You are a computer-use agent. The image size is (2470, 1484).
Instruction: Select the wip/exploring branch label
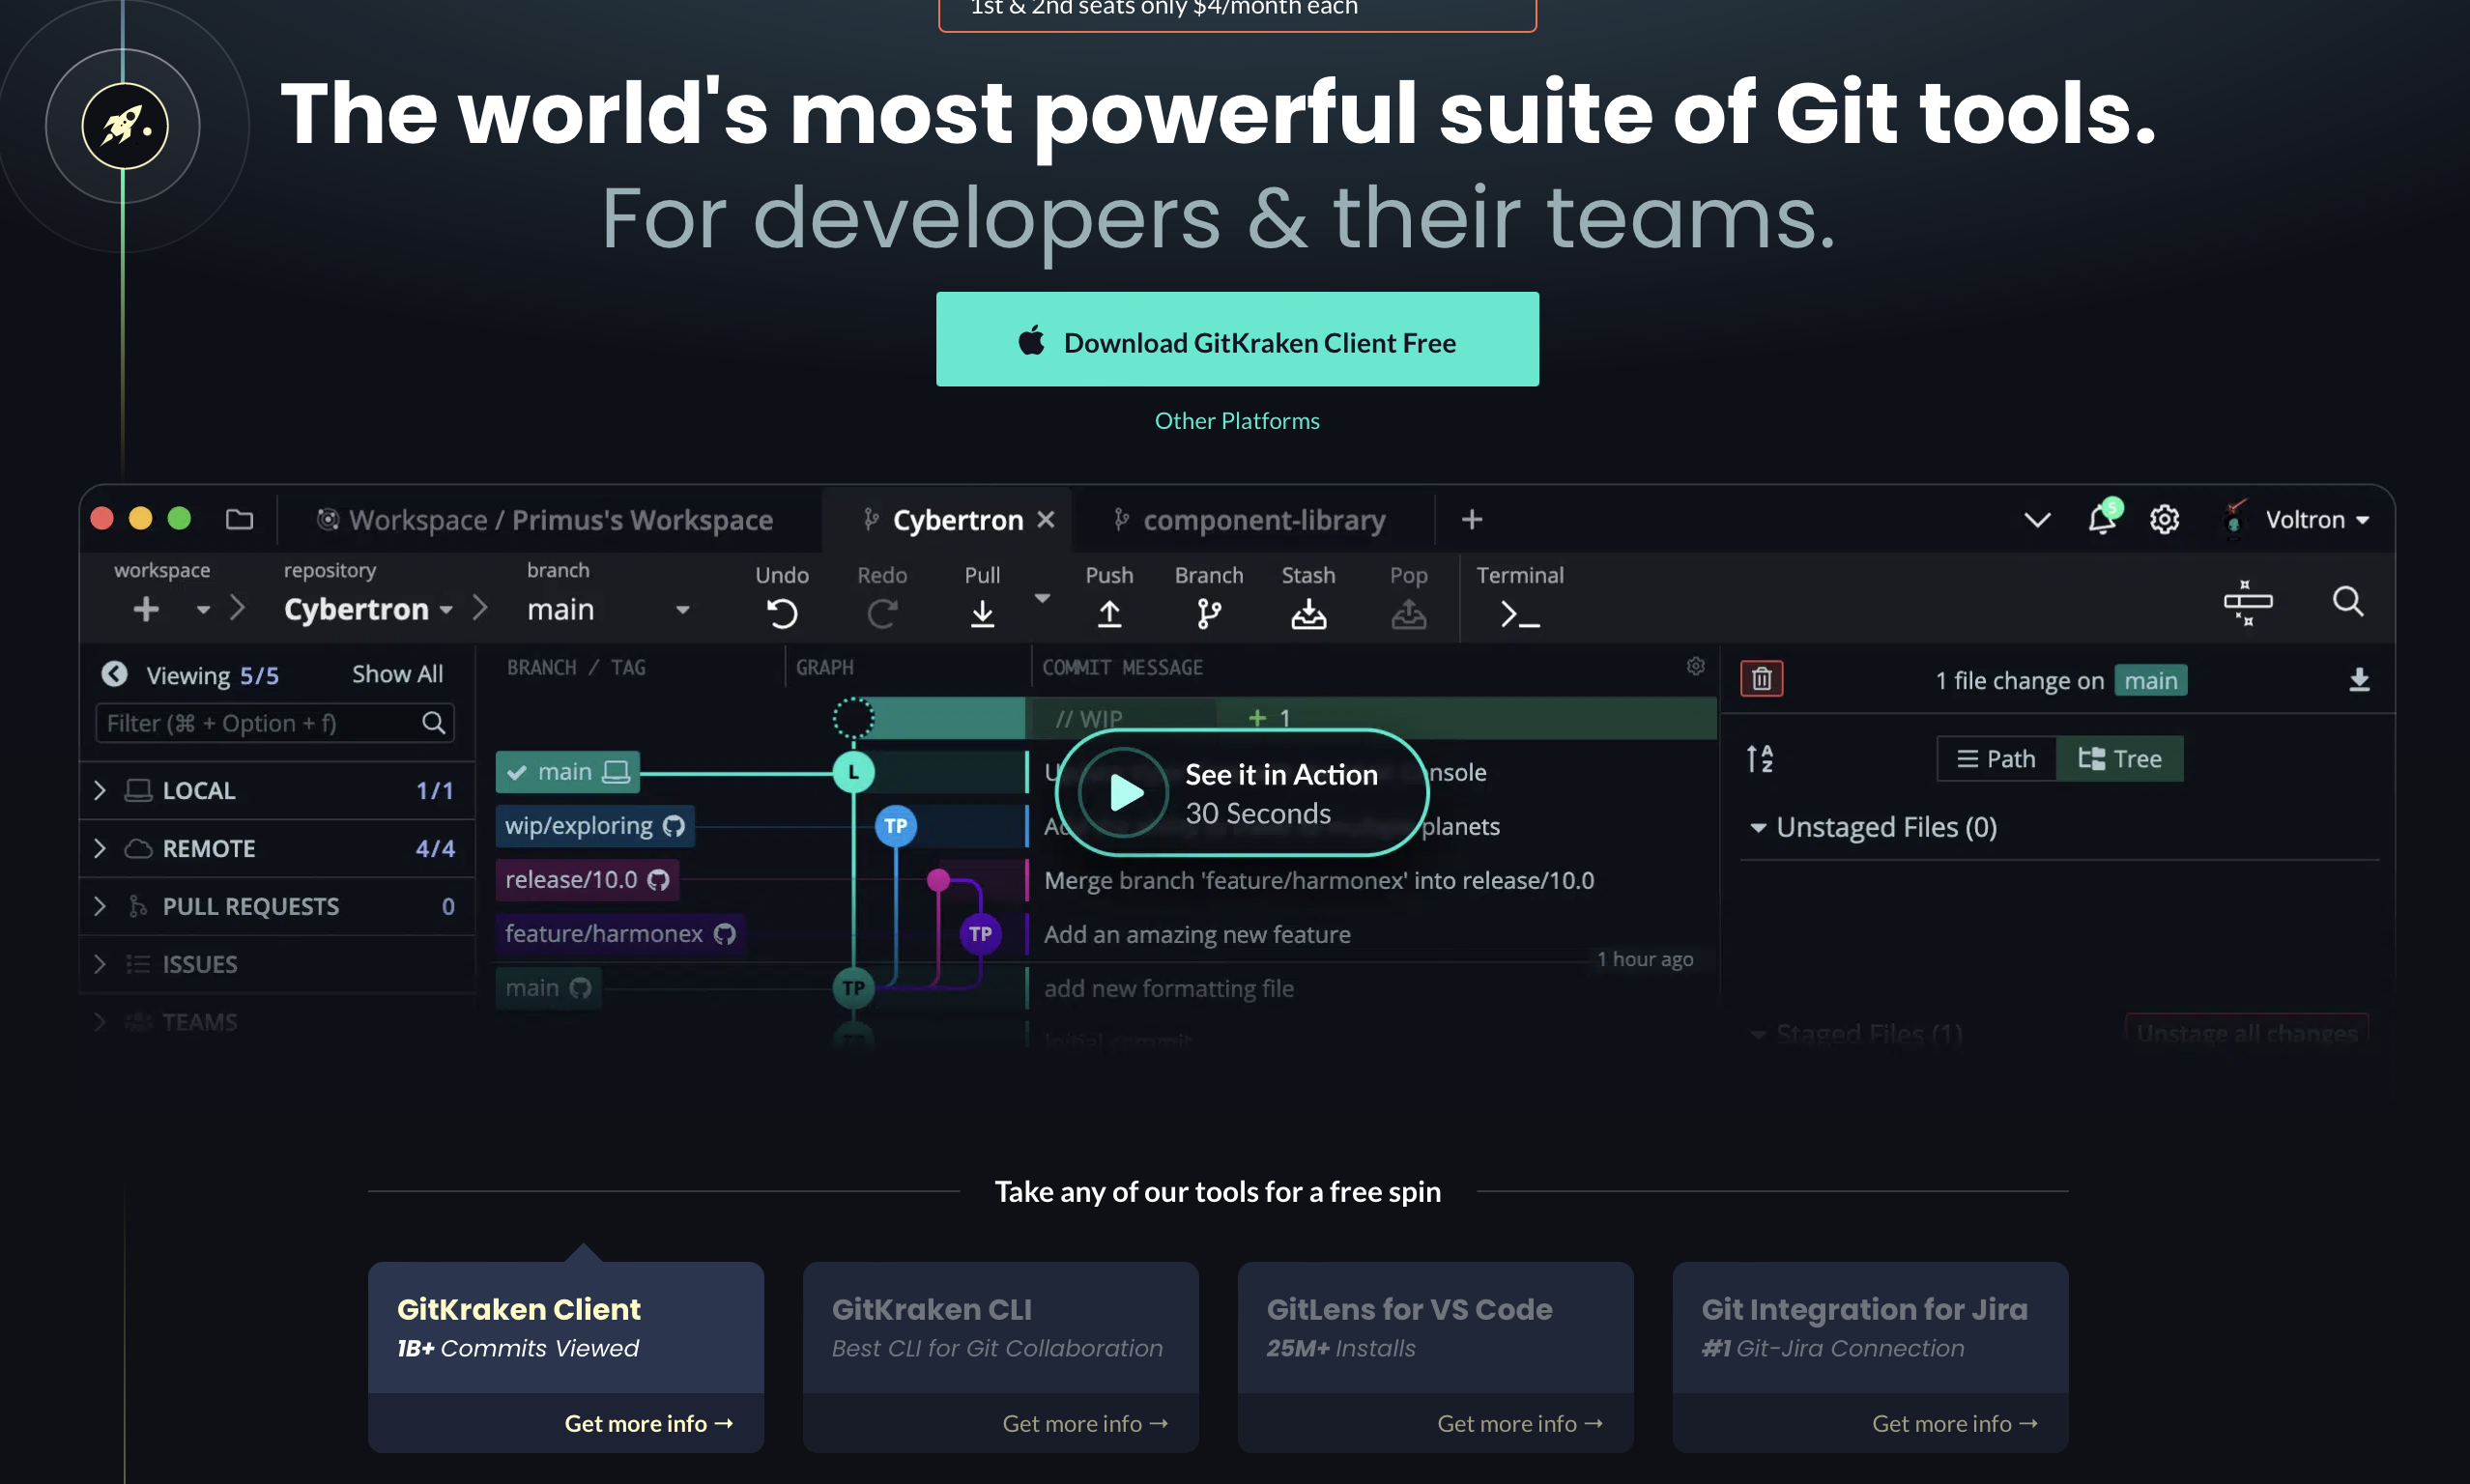(594, 826)
